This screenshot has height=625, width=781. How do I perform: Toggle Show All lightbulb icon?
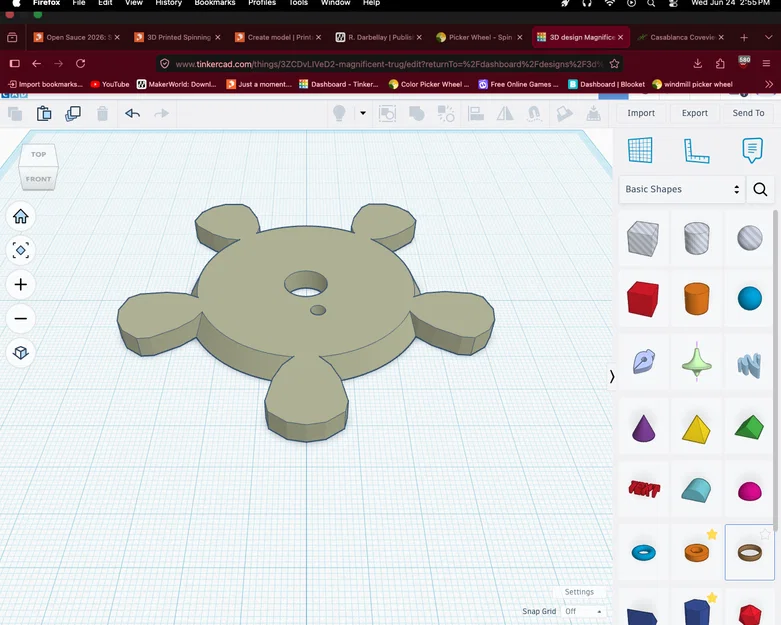pos(339,114)
